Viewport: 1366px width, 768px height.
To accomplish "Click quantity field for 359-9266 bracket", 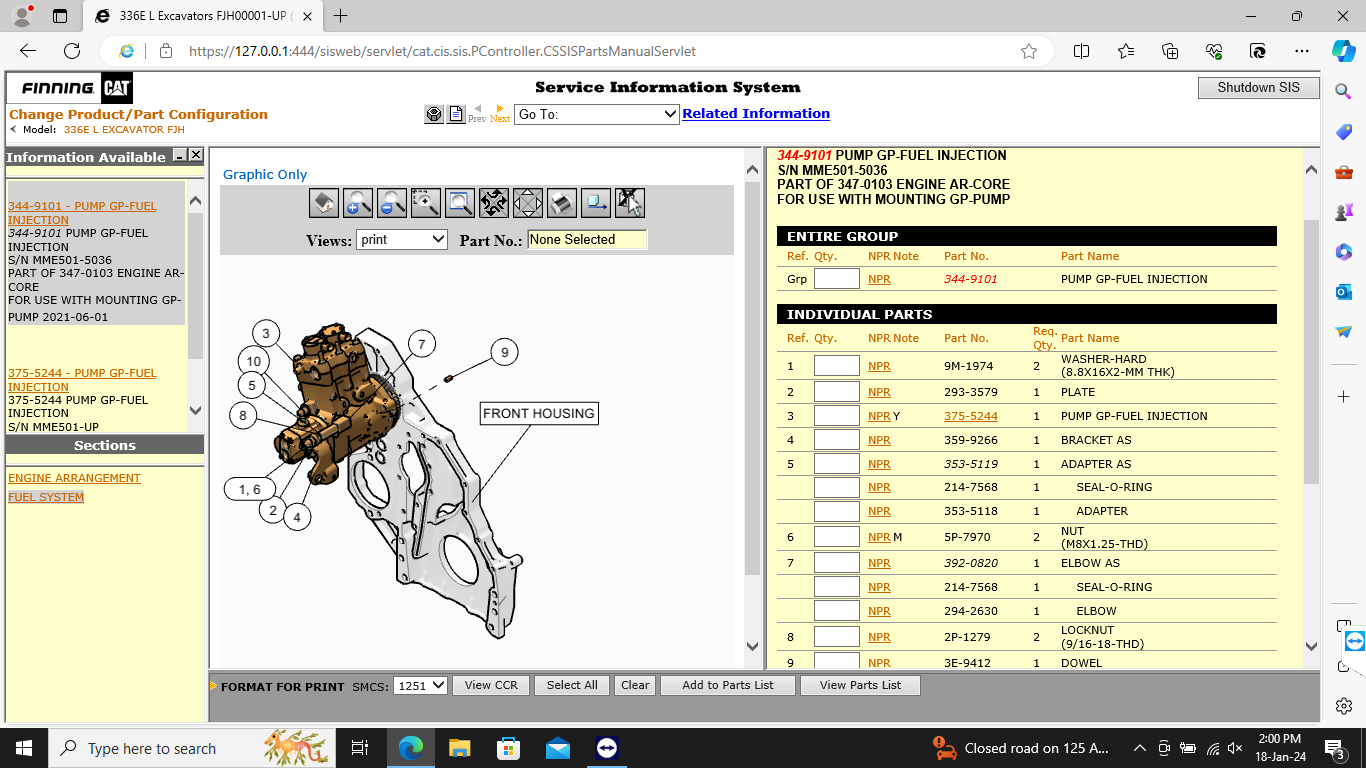I will (837, 440).
